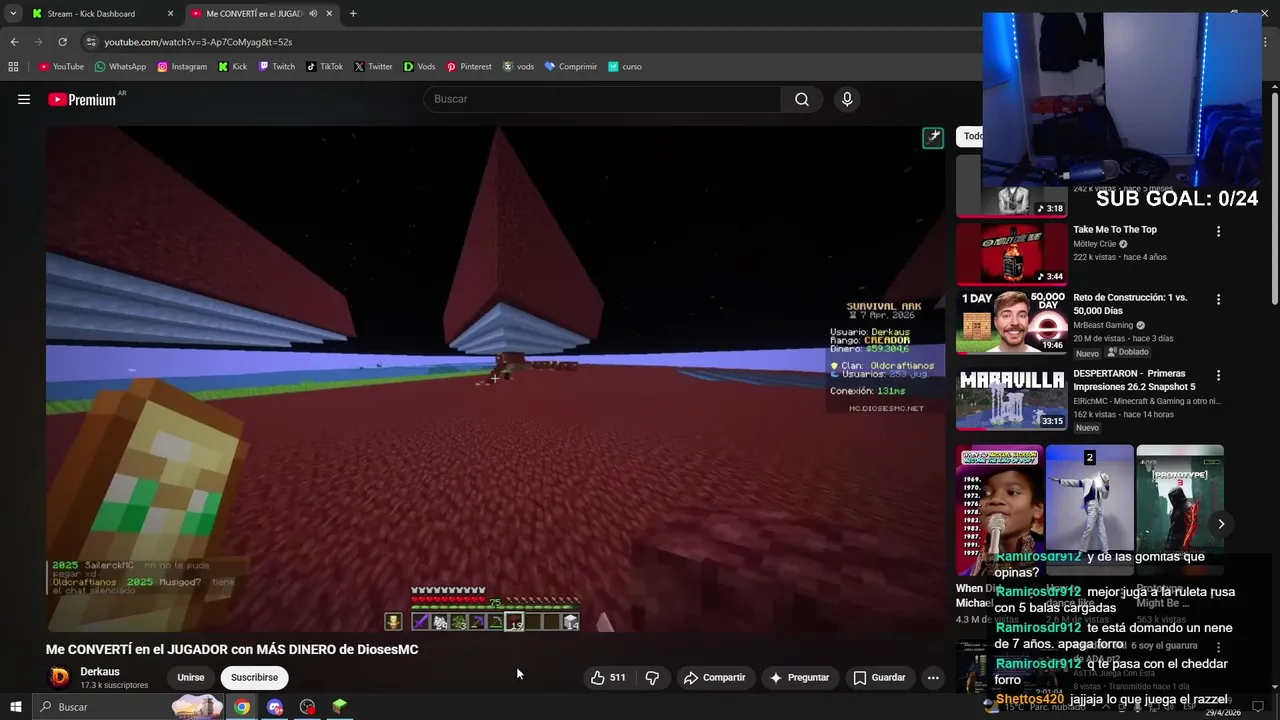Close the Kick Dashboard tab

pos(170,14)
